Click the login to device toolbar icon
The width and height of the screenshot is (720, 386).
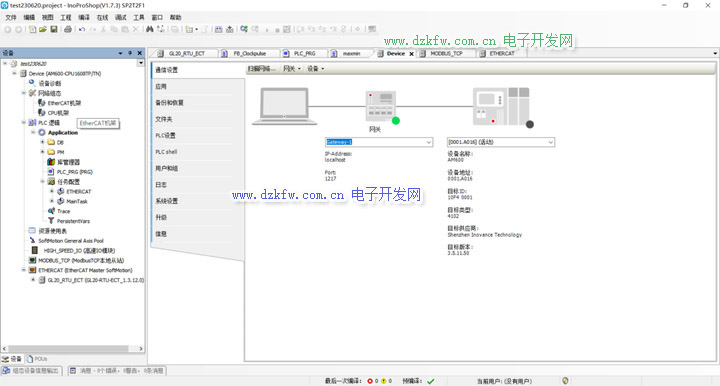click(x=244, y=29)
